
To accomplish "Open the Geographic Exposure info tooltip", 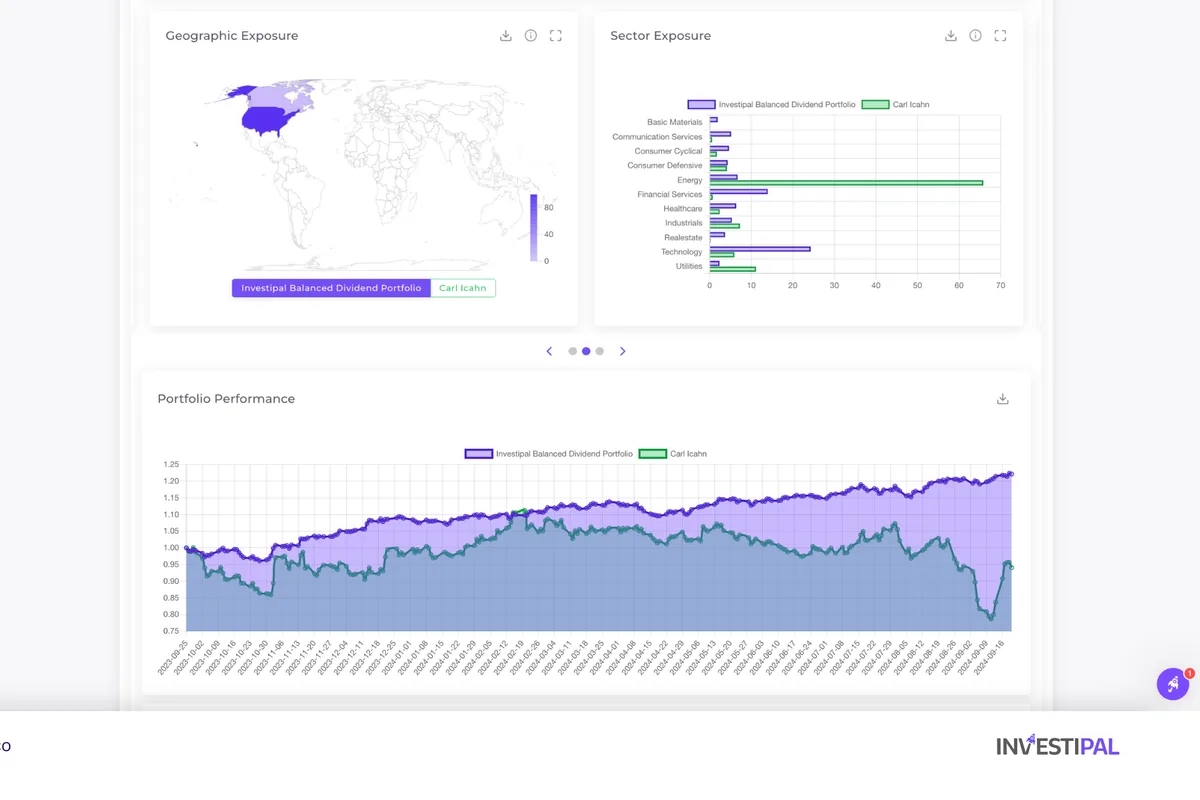I will [x=530, y=35].
